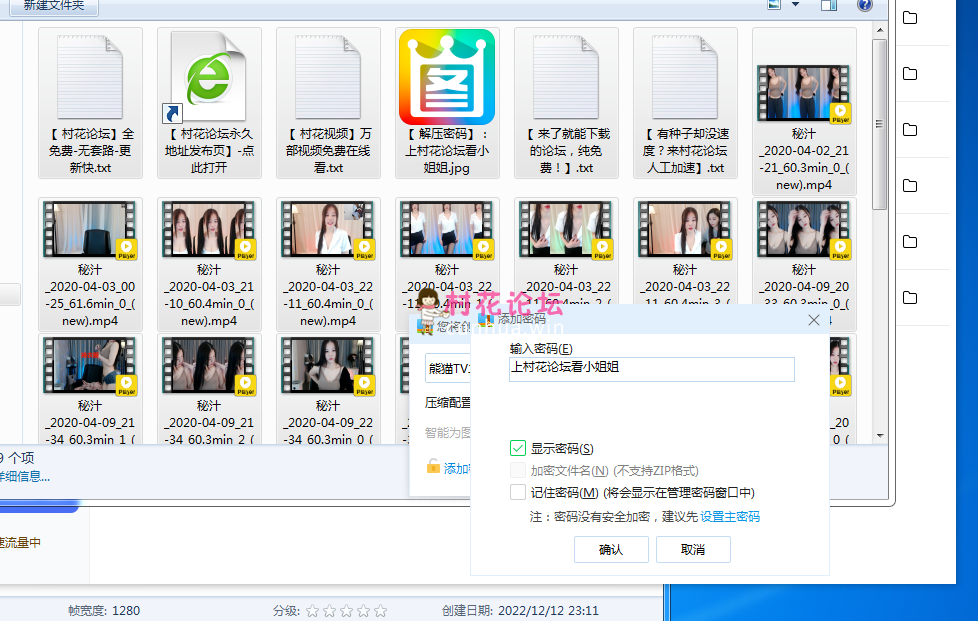Open the 解压密码 jpg image file
Viewport: 978px width, 621px height.
pos(447,76)
